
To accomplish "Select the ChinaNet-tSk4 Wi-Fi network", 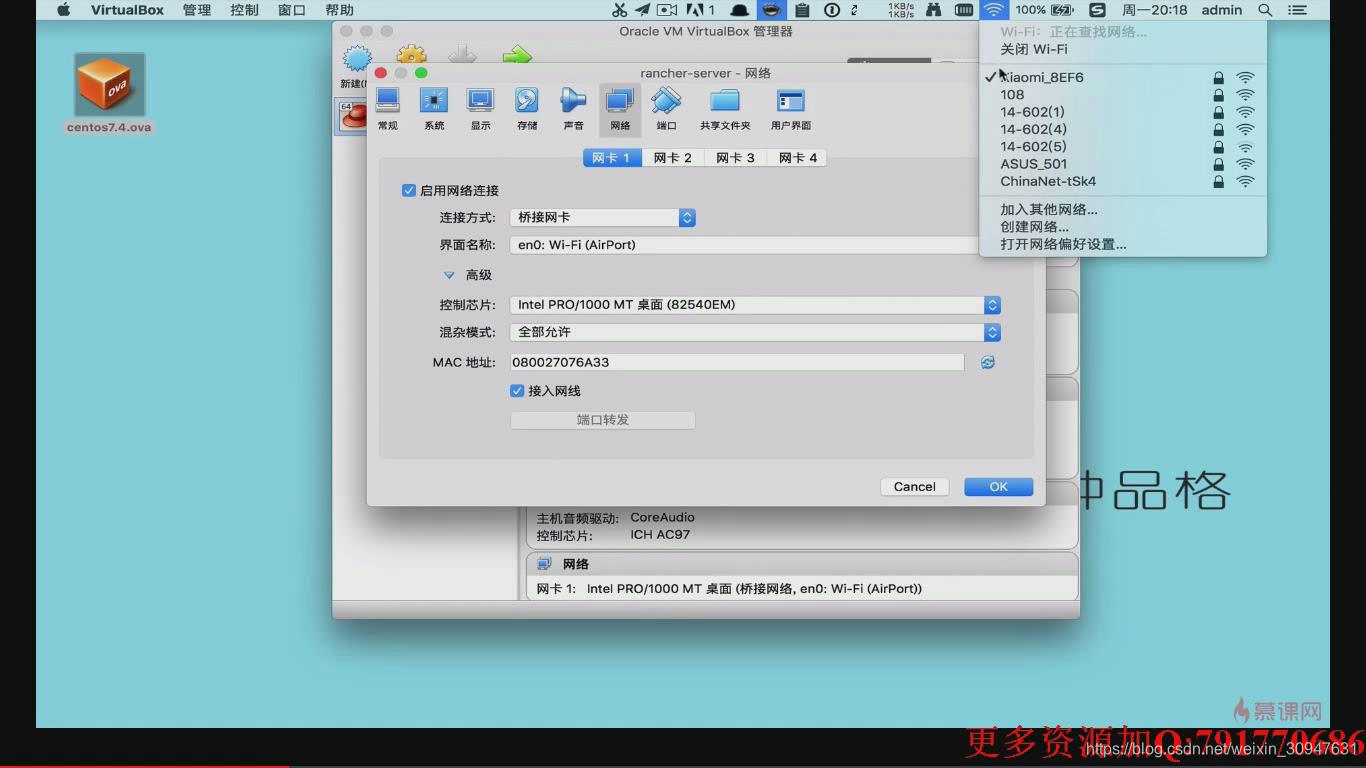I will tap(1123, 181).
